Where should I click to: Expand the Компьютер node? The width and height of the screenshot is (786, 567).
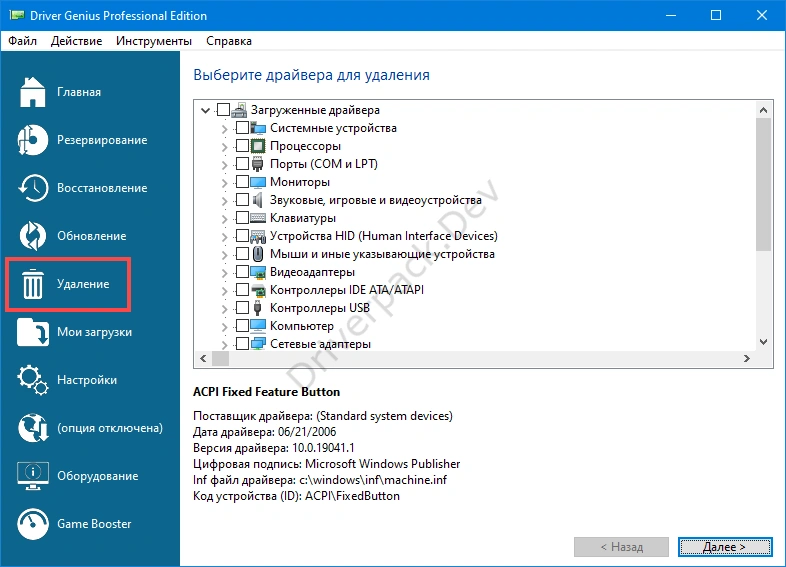[x=224, y=327]
